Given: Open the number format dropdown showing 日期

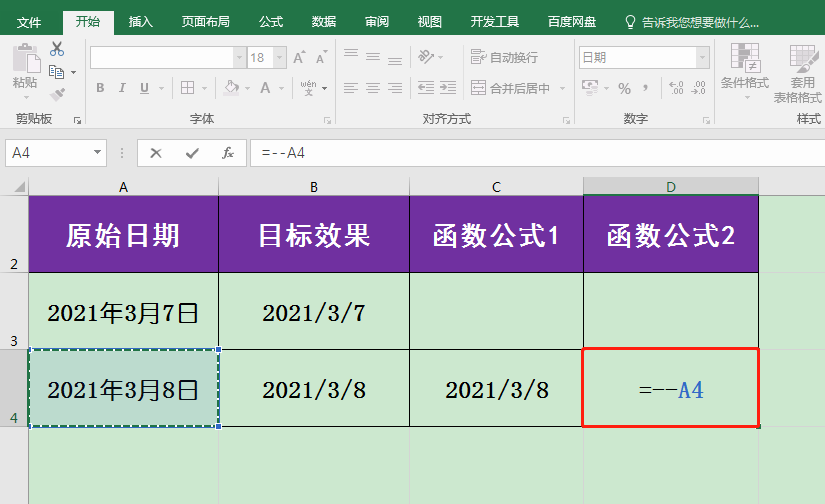Looking at the screenshot, I should coord(703,57).
